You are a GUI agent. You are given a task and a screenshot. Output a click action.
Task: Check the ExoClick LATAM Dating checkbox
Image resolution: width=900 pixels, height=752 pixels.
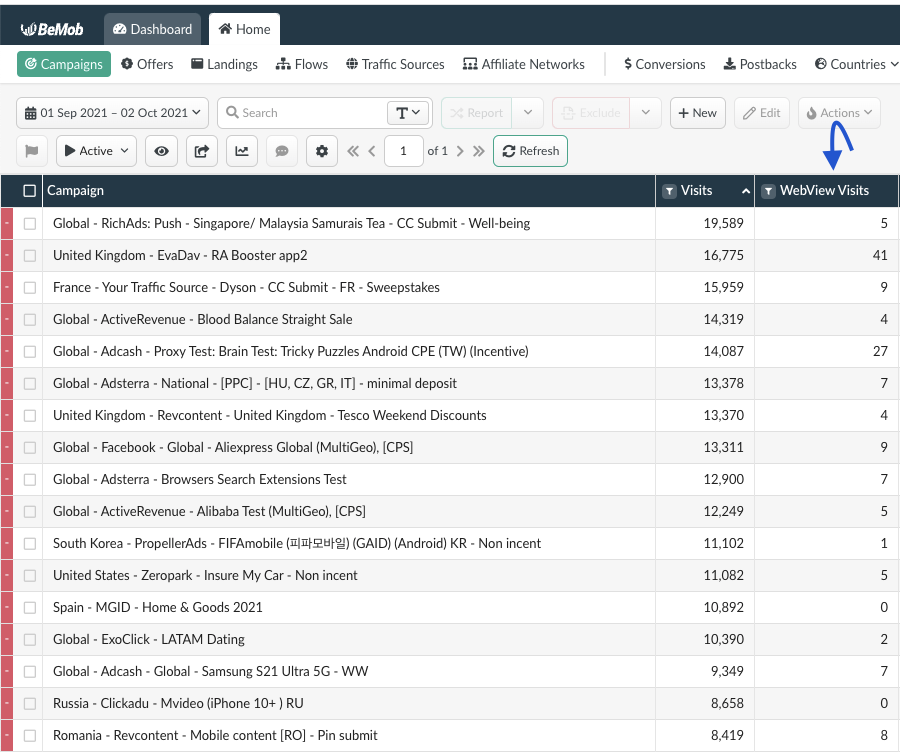[30, 639]
